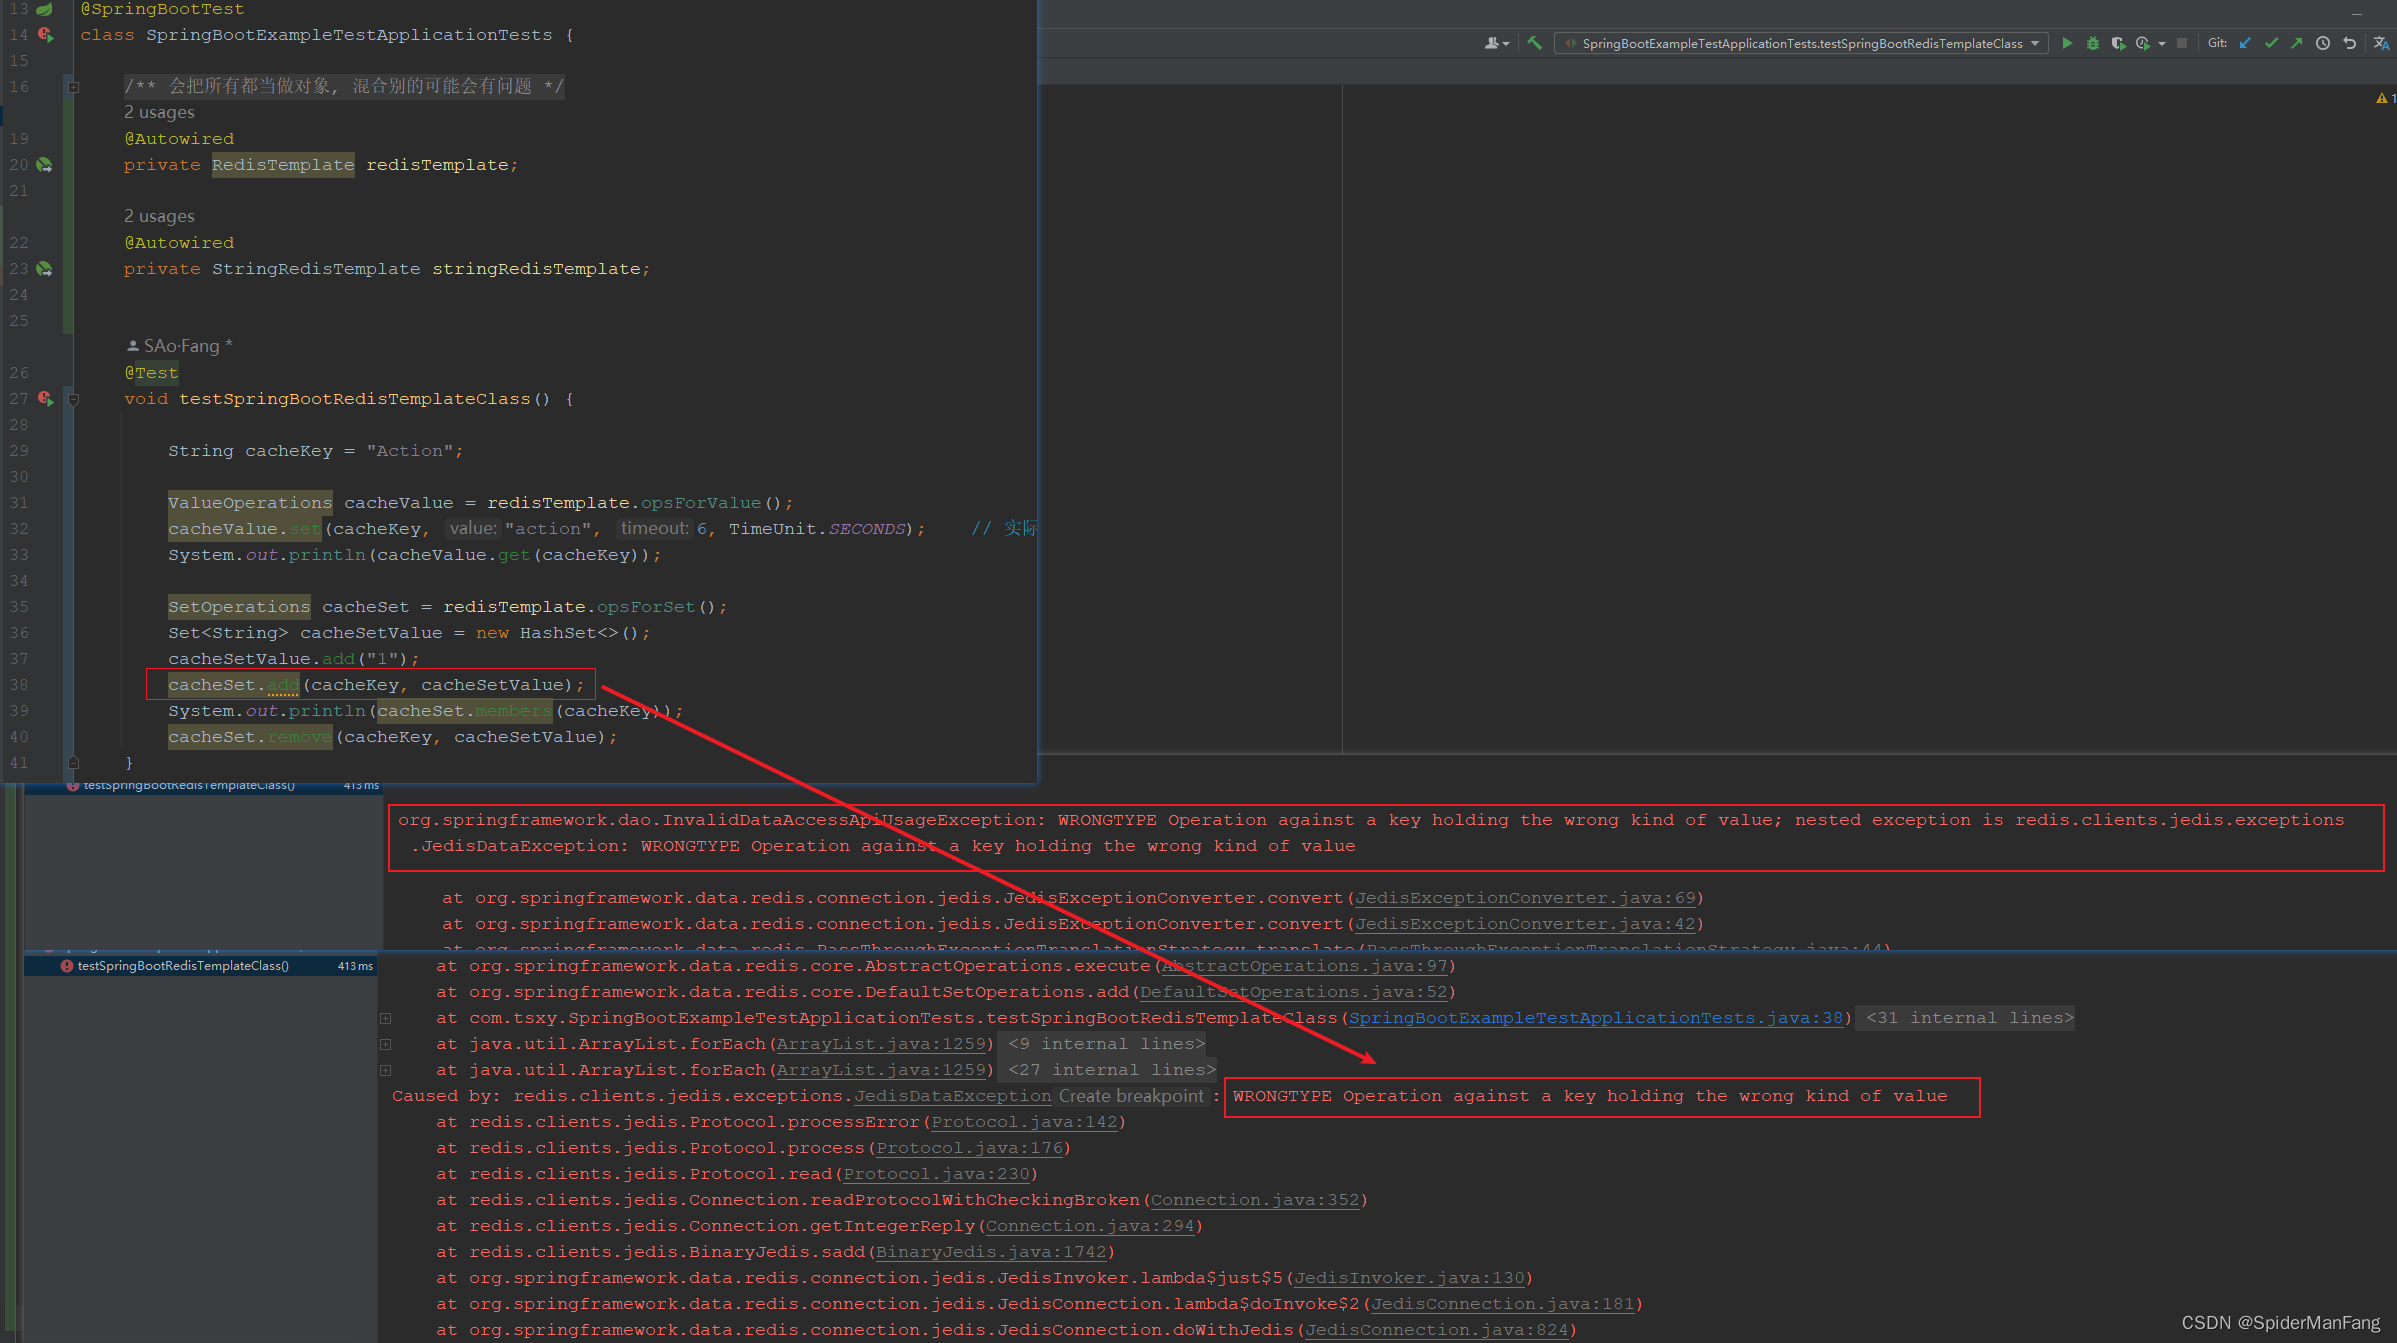2397x1343 pixels.
Task: Open BinaryJedis.java:1742 stack link
Action: pyautogui.click(x=991, y=1252)
